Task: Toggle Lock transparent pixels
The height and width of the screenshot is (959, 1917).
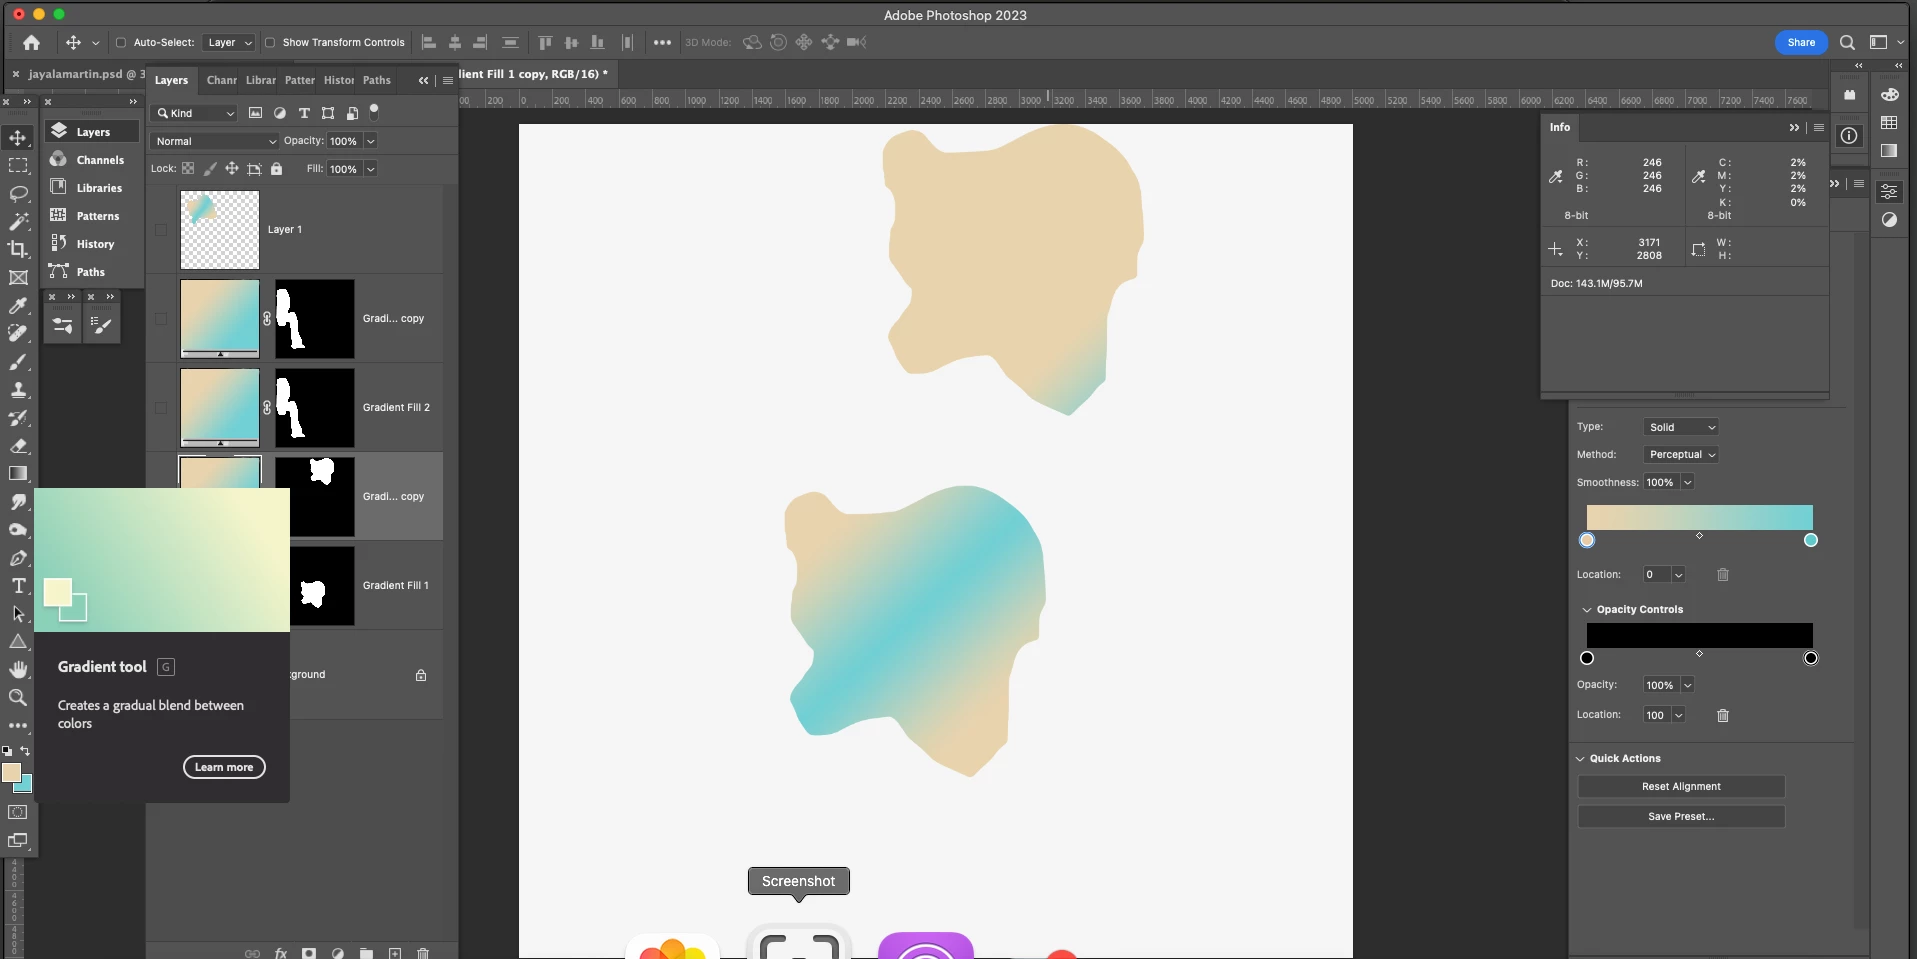Action: click(x=188, y=169)
